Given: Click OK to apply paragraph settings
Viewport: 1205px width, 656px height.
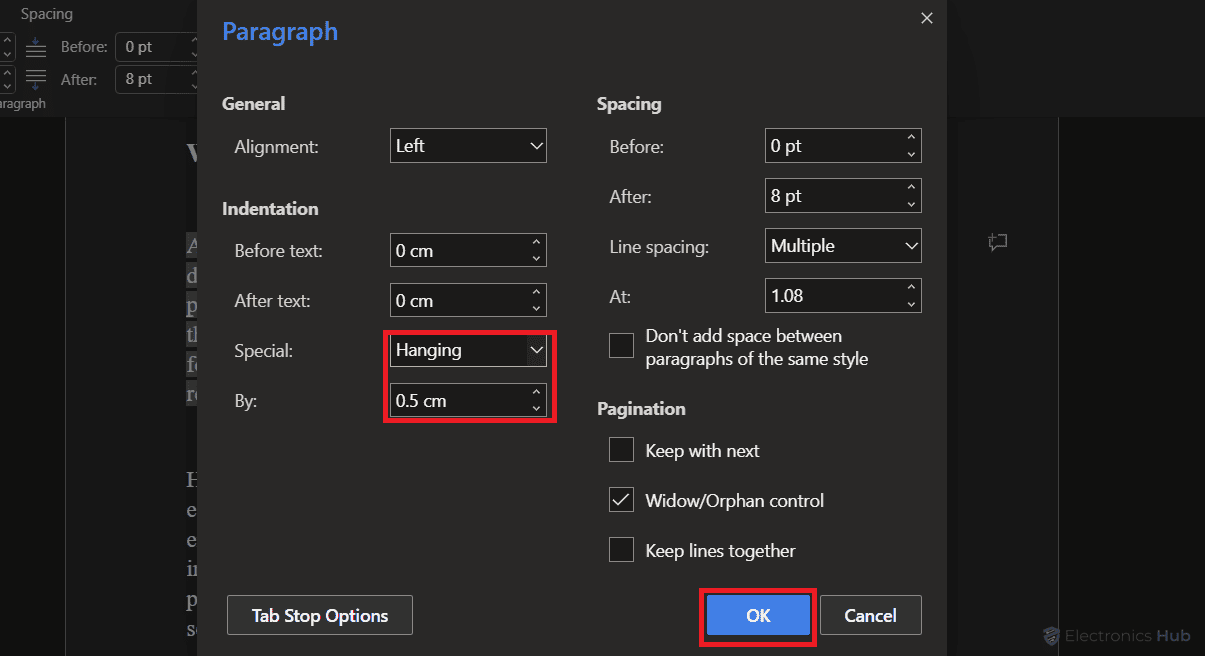Looking at the screenshot, I should tap(758, 616).
